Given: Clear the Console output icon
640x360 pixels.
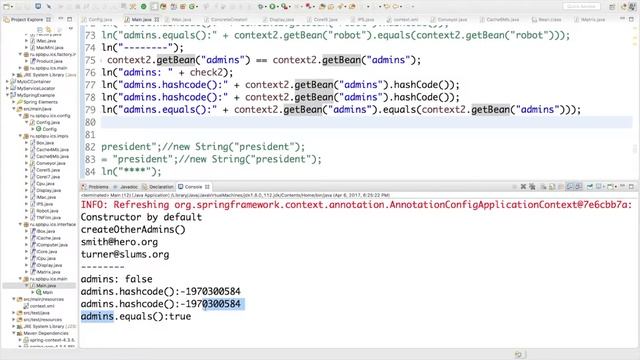Looking at the screenshot, I should [x=544, y=187].
